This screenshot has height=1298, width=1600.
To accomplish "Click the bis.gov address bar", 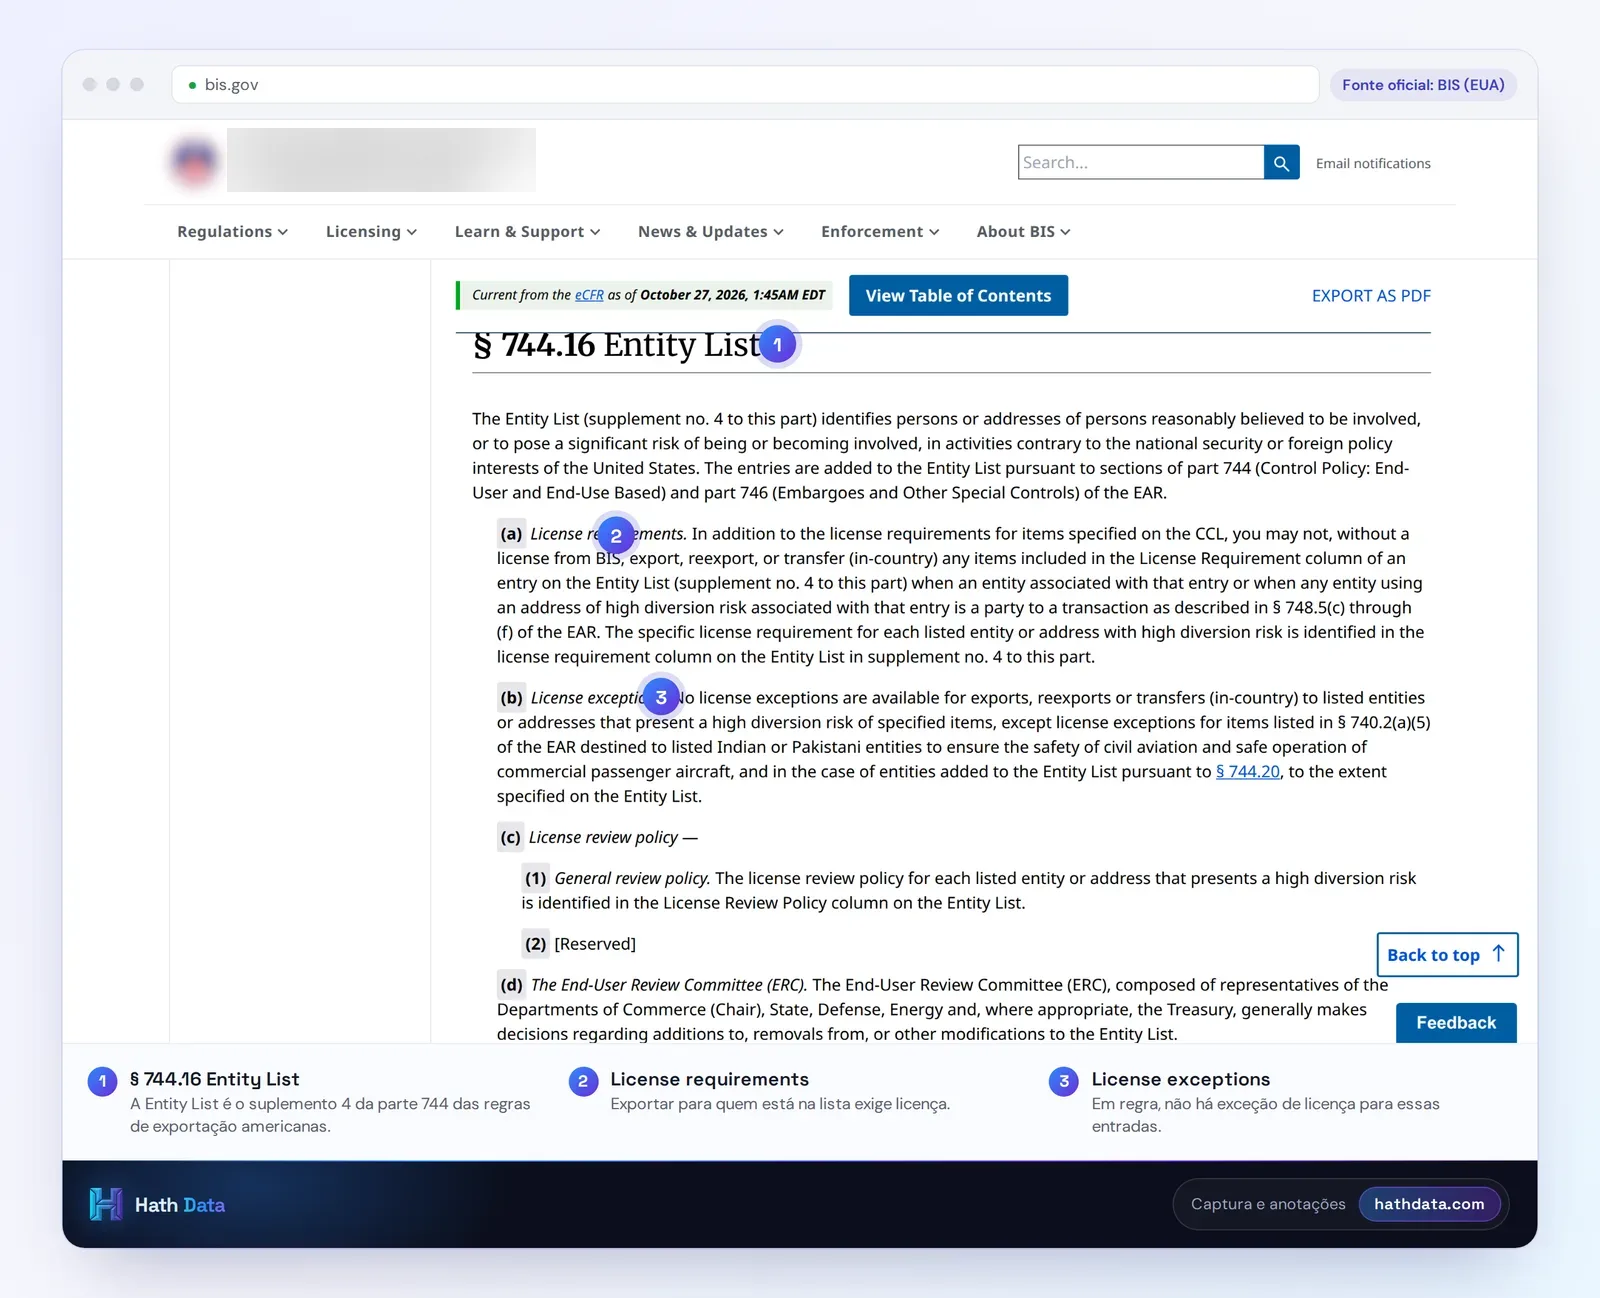I will point(745,85).
